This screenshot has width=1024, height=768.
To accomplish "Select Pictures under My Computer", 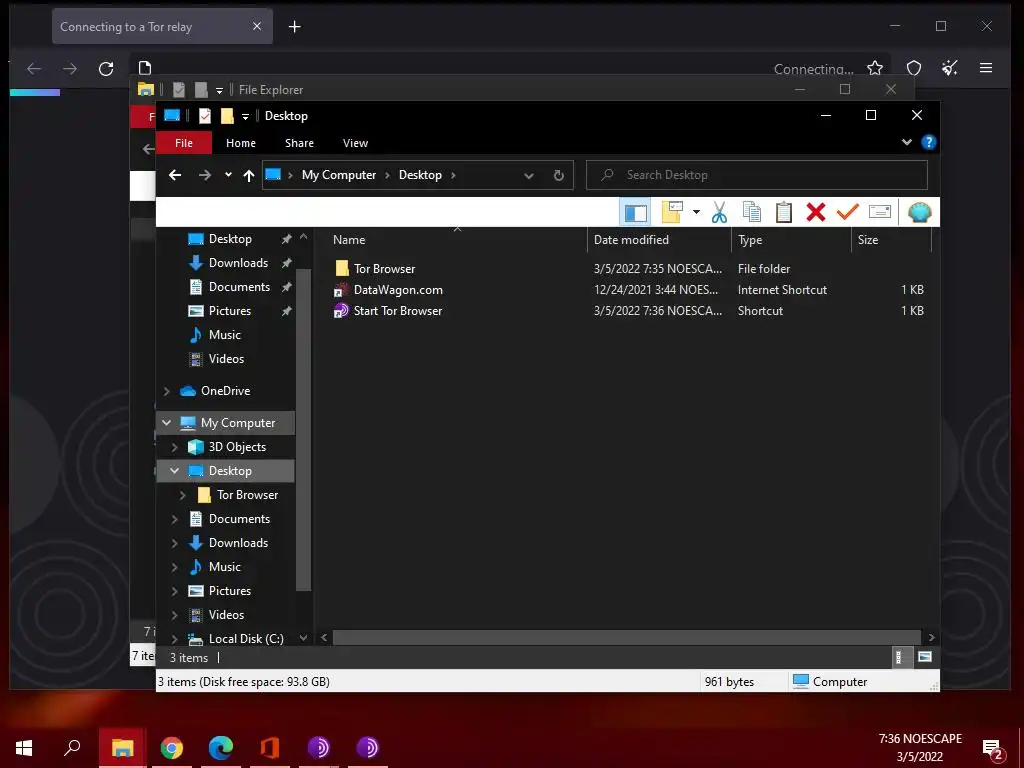I will point(229,590).
